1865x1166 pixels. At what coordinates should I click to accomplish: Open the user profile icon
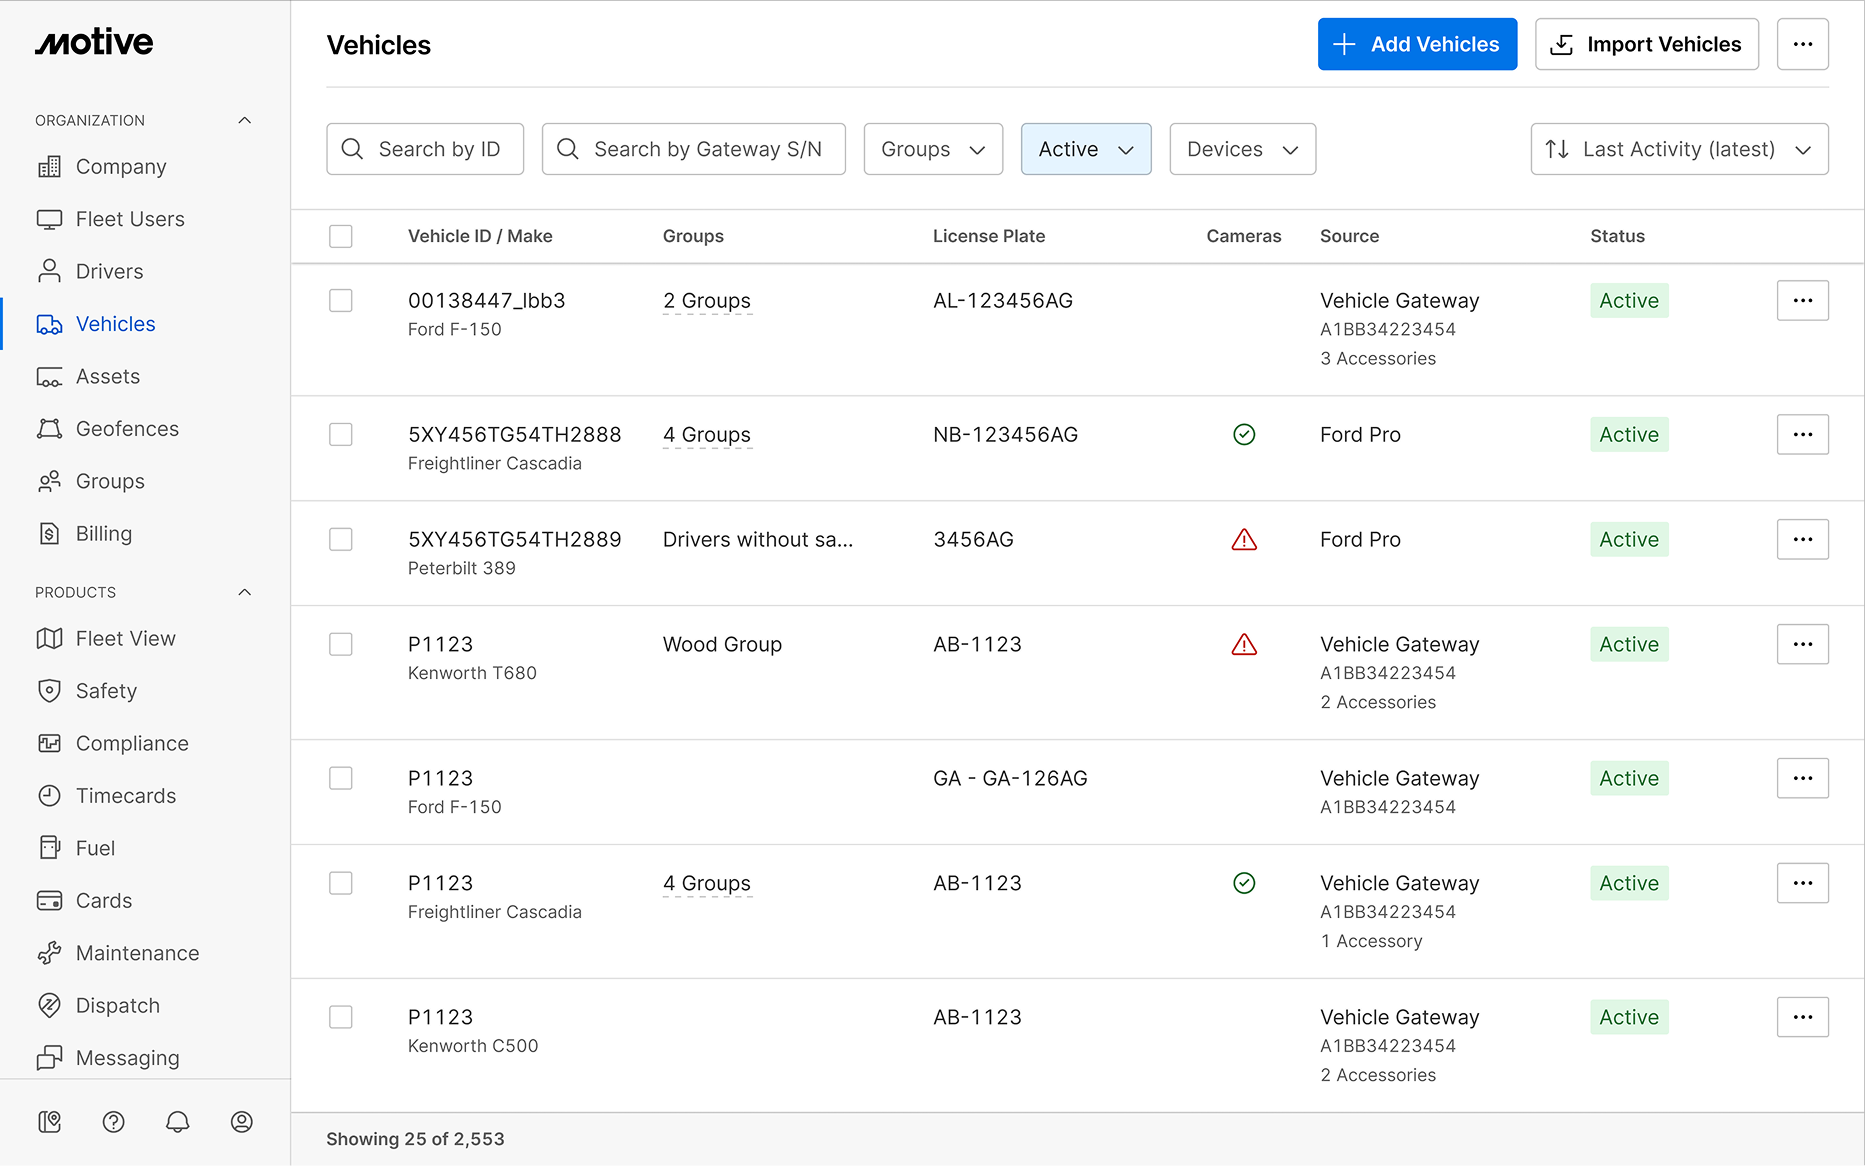coord(242,1122)
